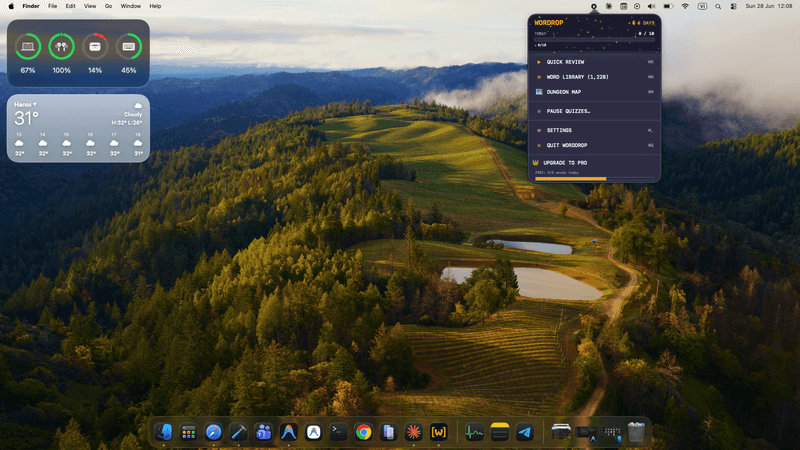Switch input source via VI icon
The image size is (800, 450).
point(703,7)
